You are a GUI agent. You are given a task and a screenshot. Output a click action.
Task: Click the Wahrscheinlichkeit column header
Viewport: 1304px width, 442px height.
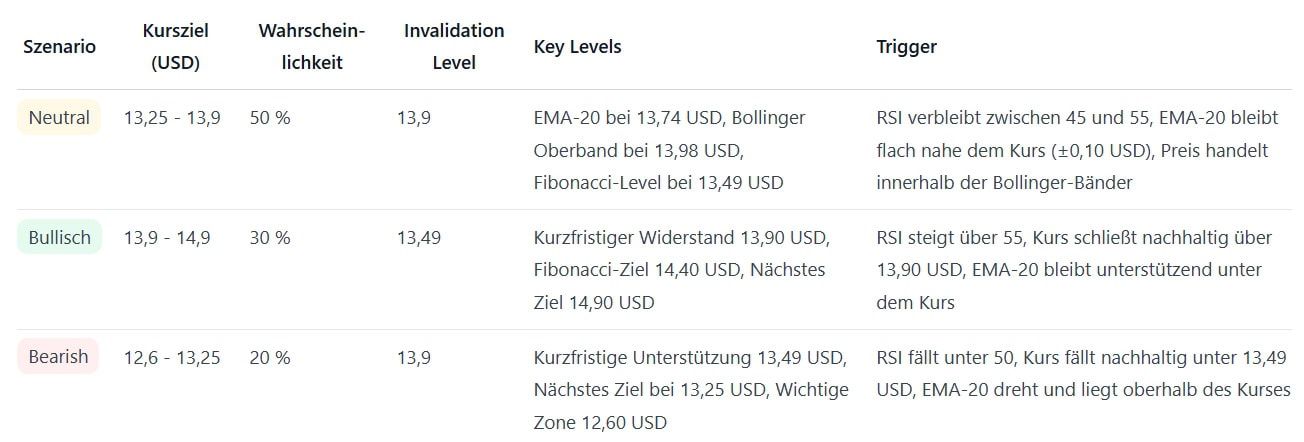coord(311,47)
